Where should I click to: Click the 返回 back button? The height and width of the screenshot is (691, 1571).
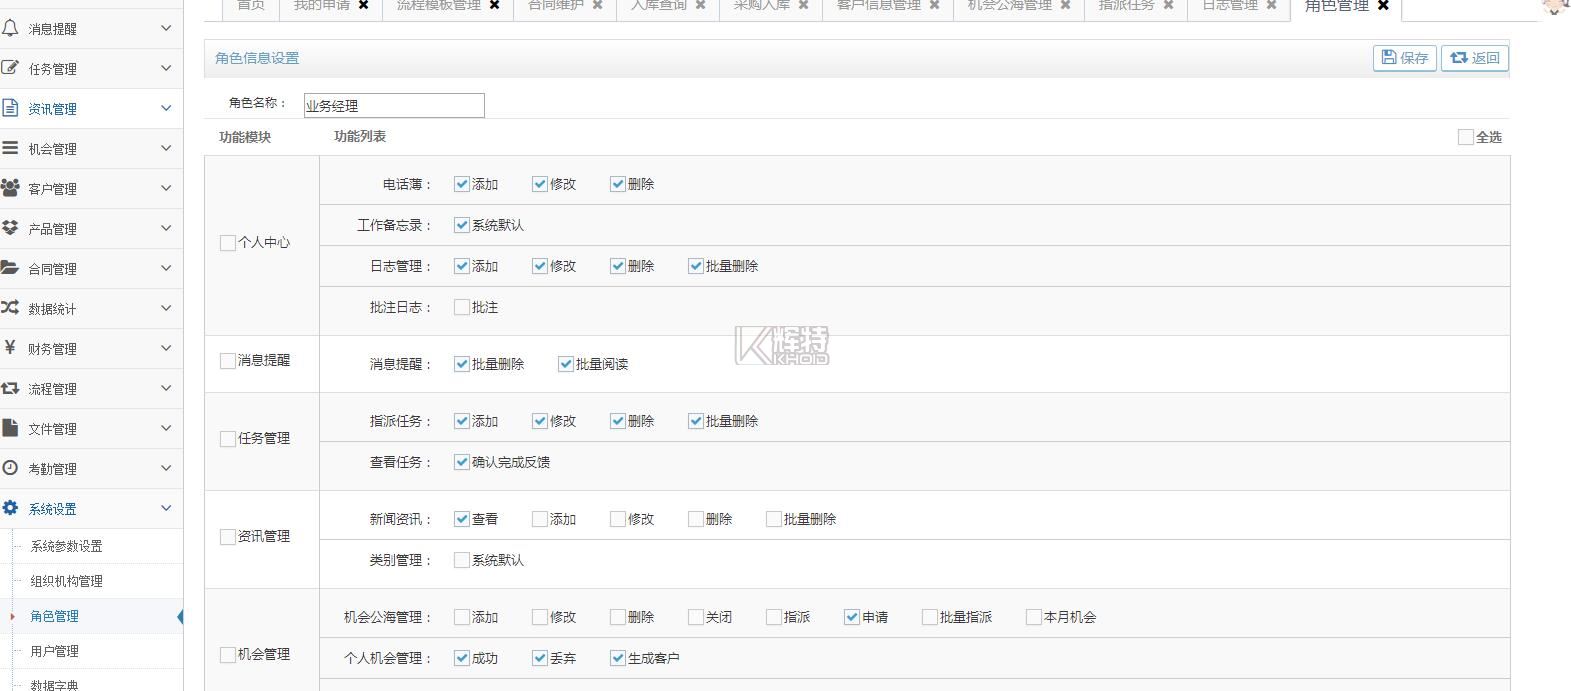[1474, 58]
